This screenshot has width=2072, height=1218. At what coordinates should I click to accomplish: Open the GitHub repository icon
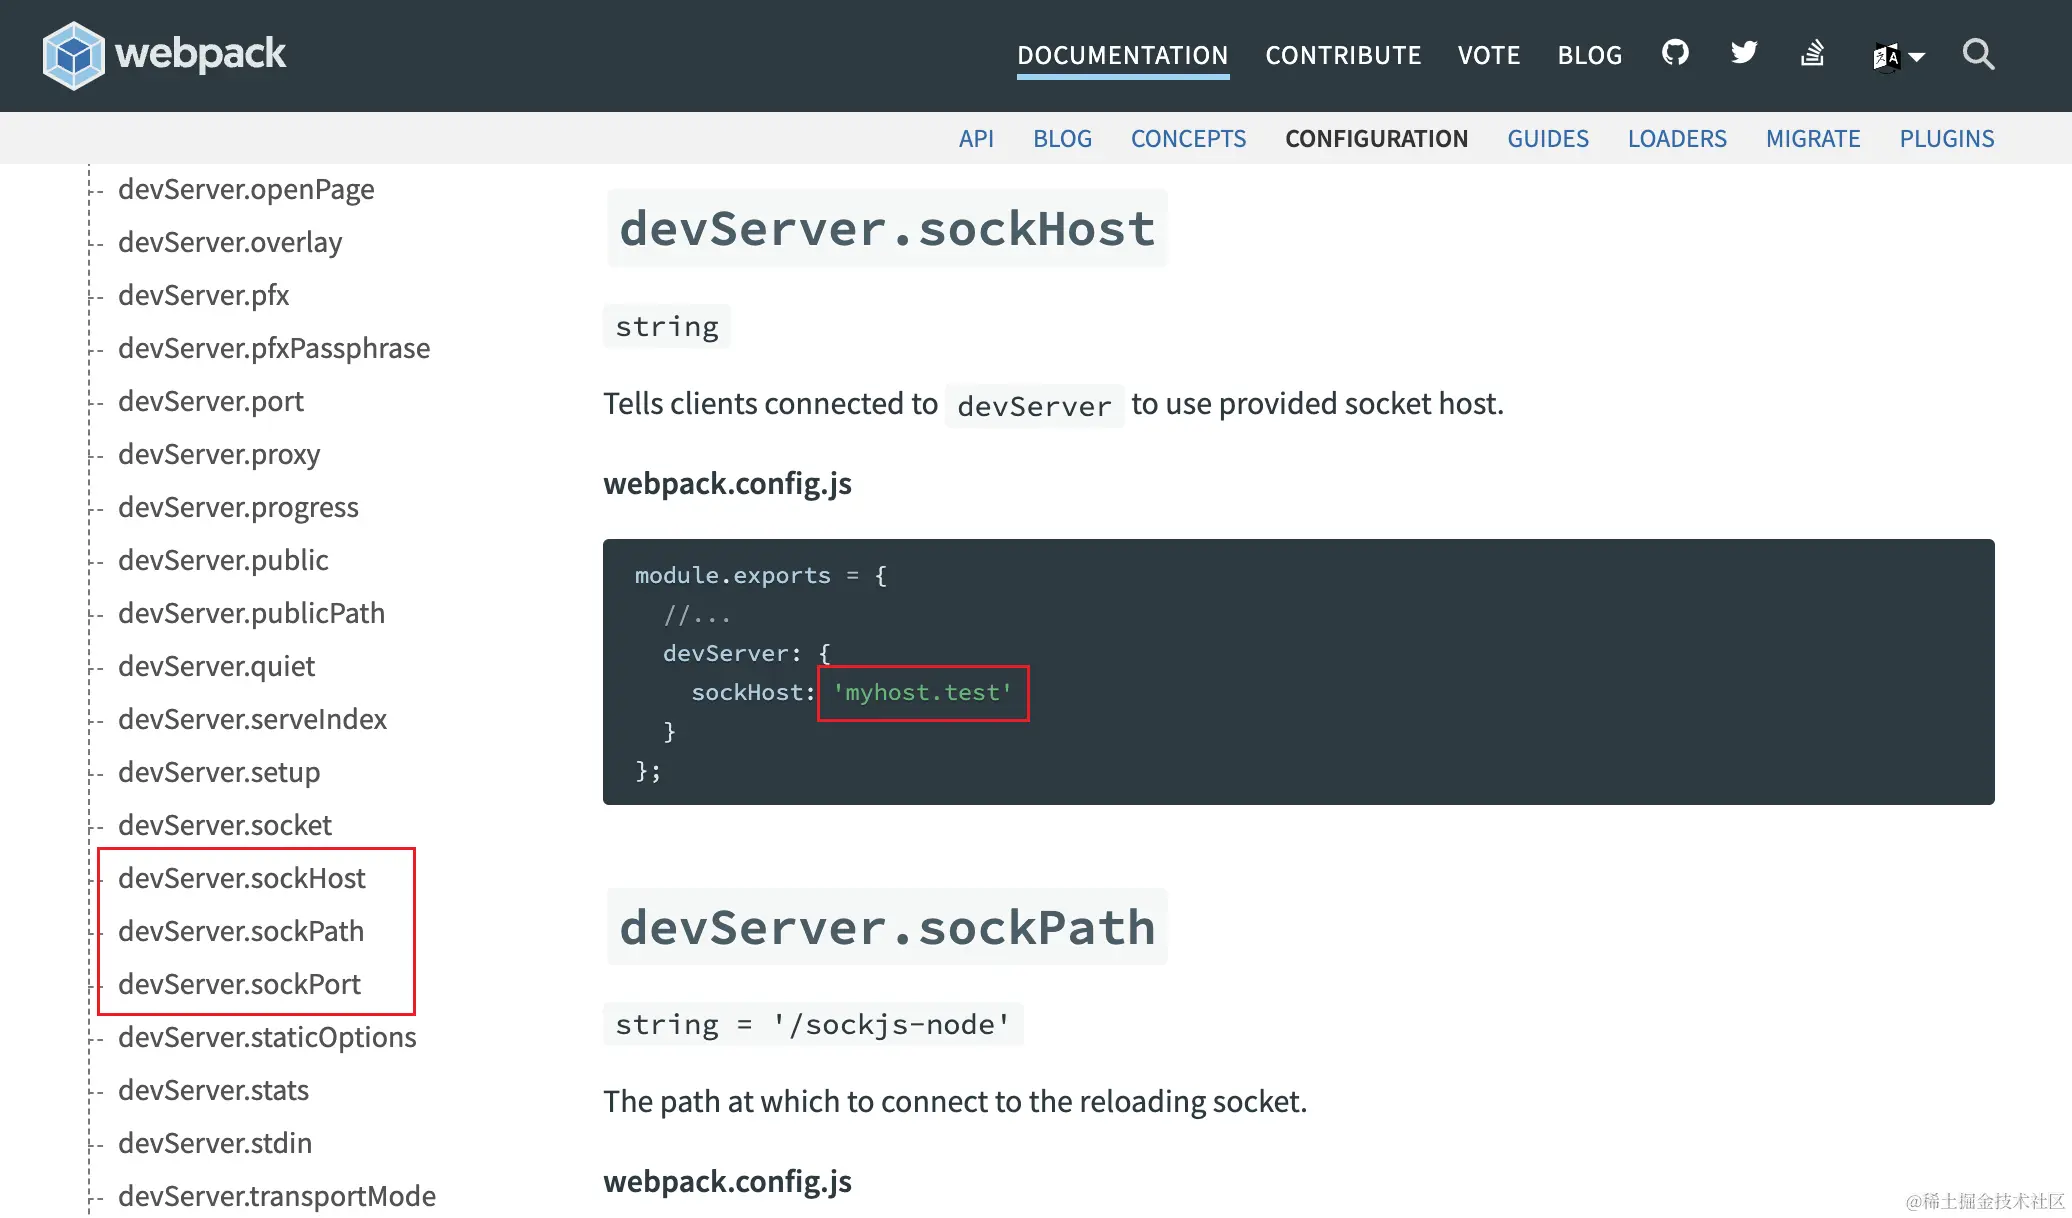click(1675, 52)
